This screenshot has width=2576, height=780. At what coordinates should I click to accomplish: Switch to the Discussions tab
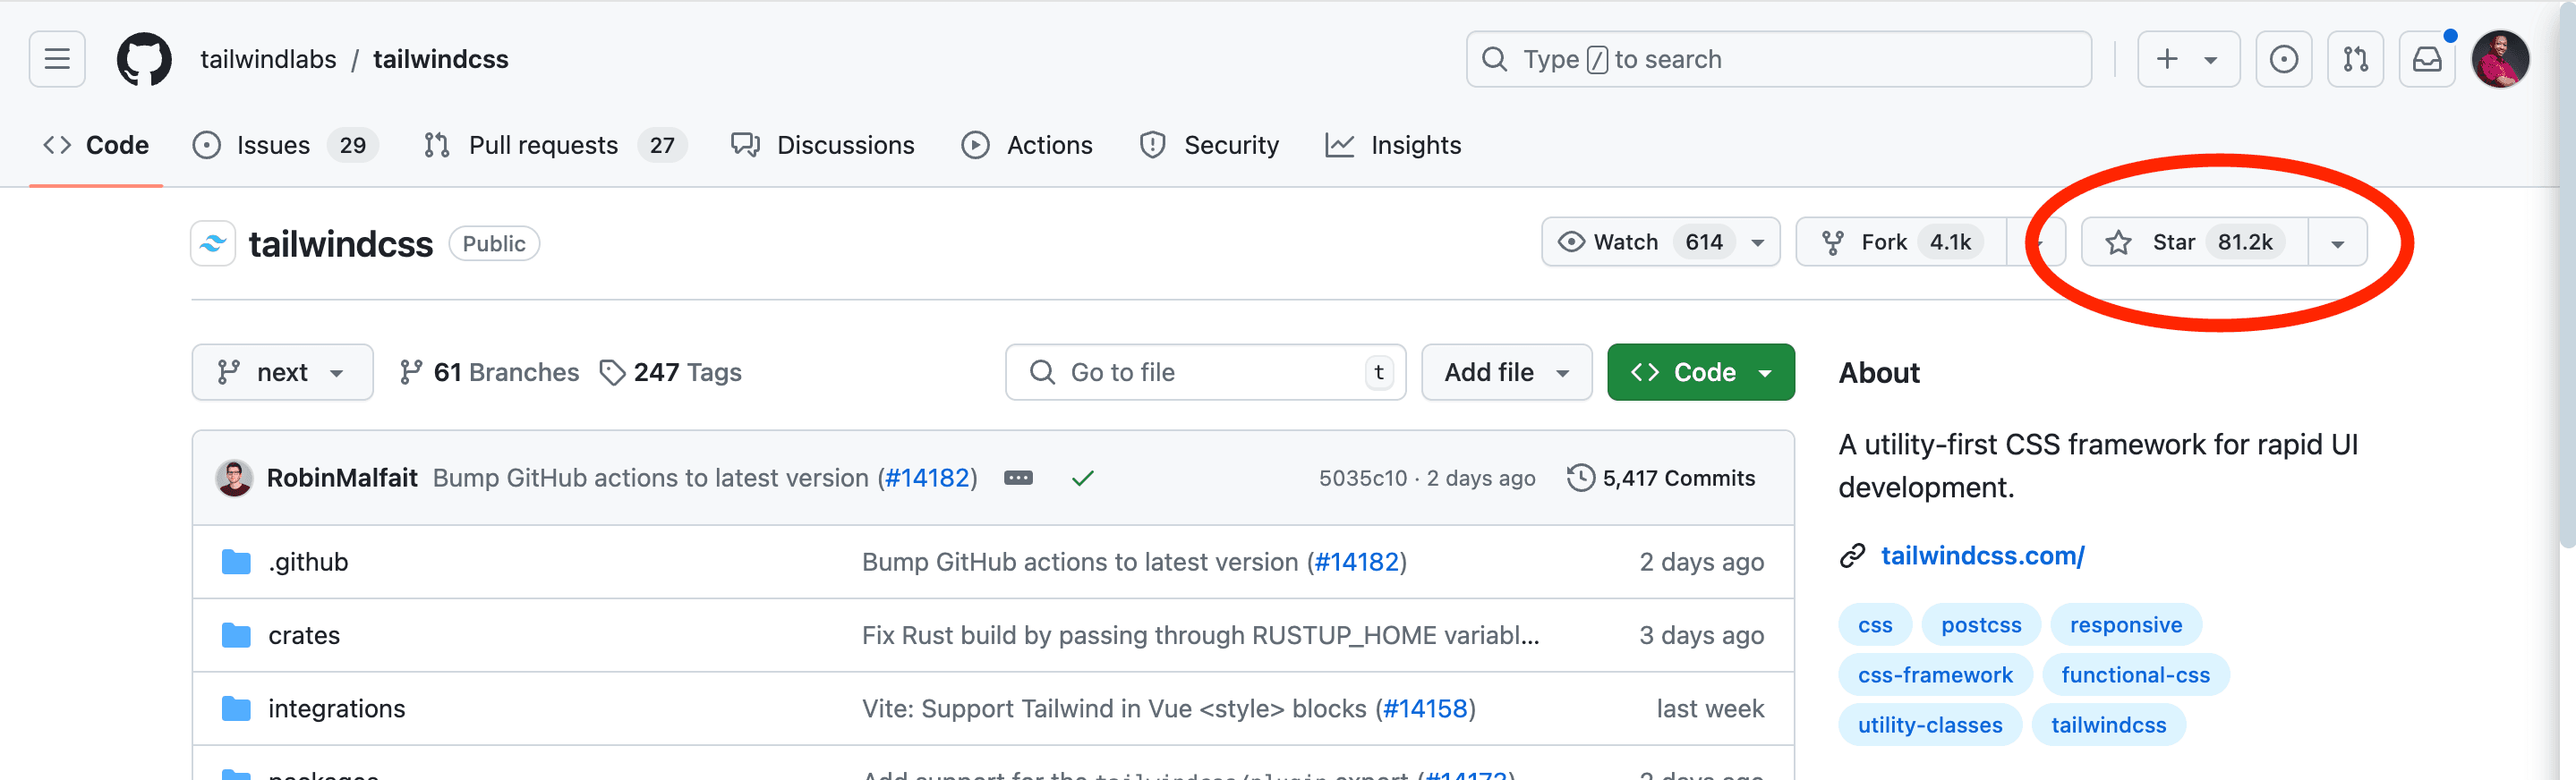[x=823, y=145]
